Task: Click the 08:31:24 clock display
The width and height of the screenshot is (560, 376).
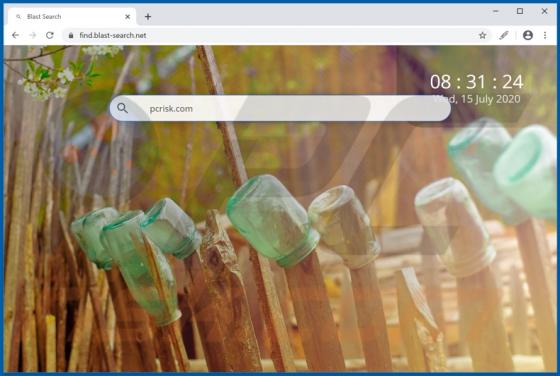Action: (x=477, y=82)
